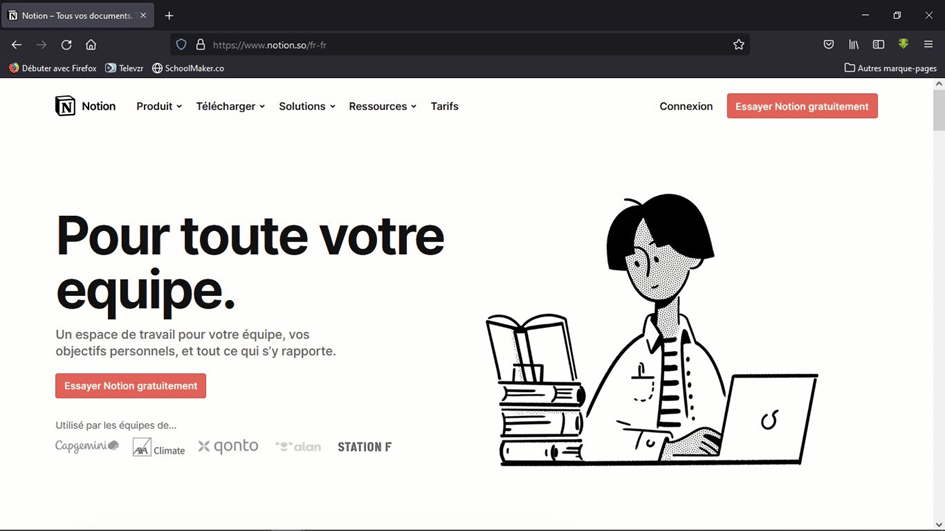Viewport: 945px width, 531px height.
Task: Open the Solutions dropdown menu
Action: point(307,106)
